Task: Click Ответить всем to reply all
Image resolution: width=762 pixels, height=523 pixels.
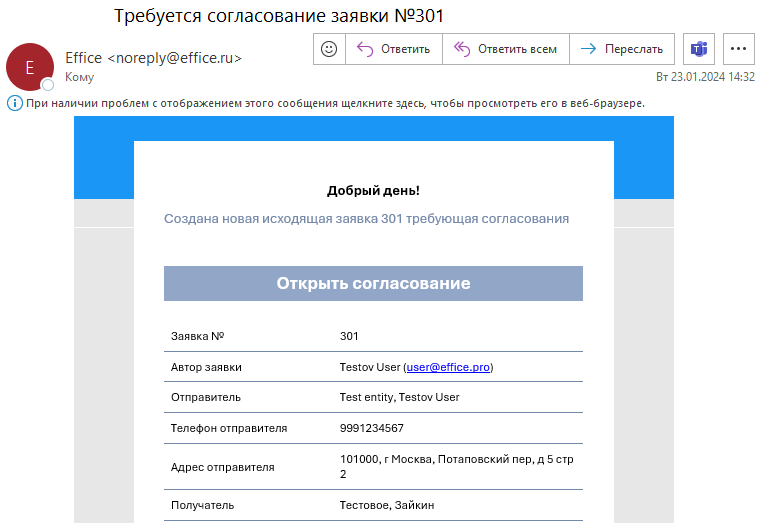Action: (506, 48)
